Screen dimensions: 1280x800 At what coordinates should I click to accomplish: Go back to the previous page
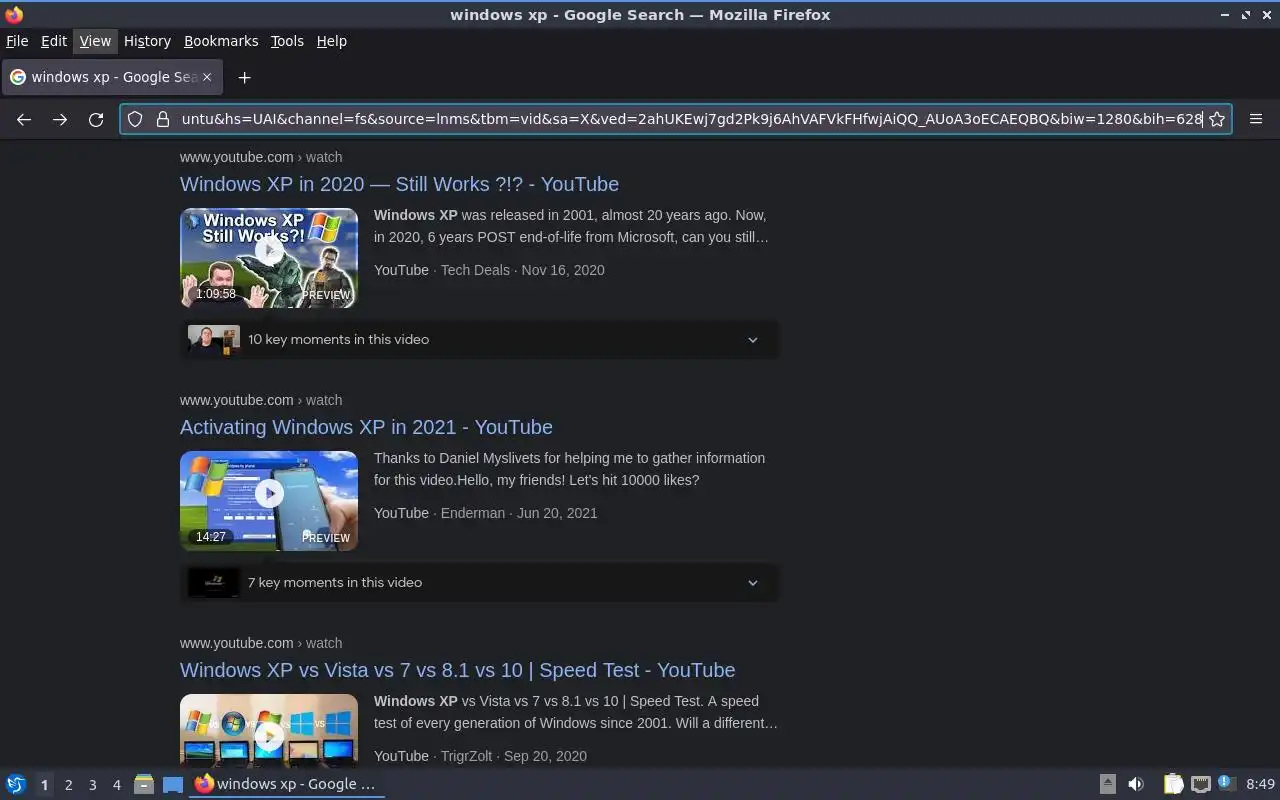pos(24,119)
